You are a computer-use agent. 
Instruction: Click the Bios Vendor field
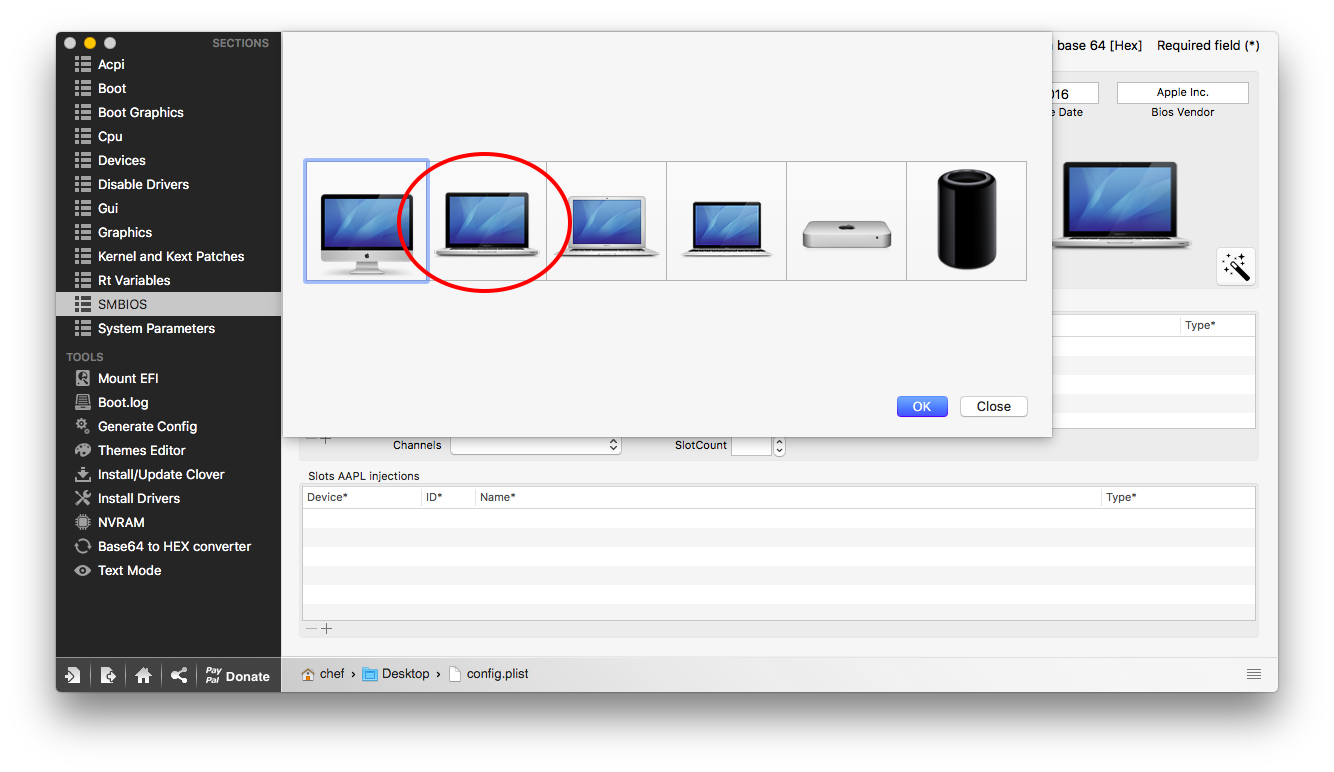pyautogui.click(x=1183, y=93)
